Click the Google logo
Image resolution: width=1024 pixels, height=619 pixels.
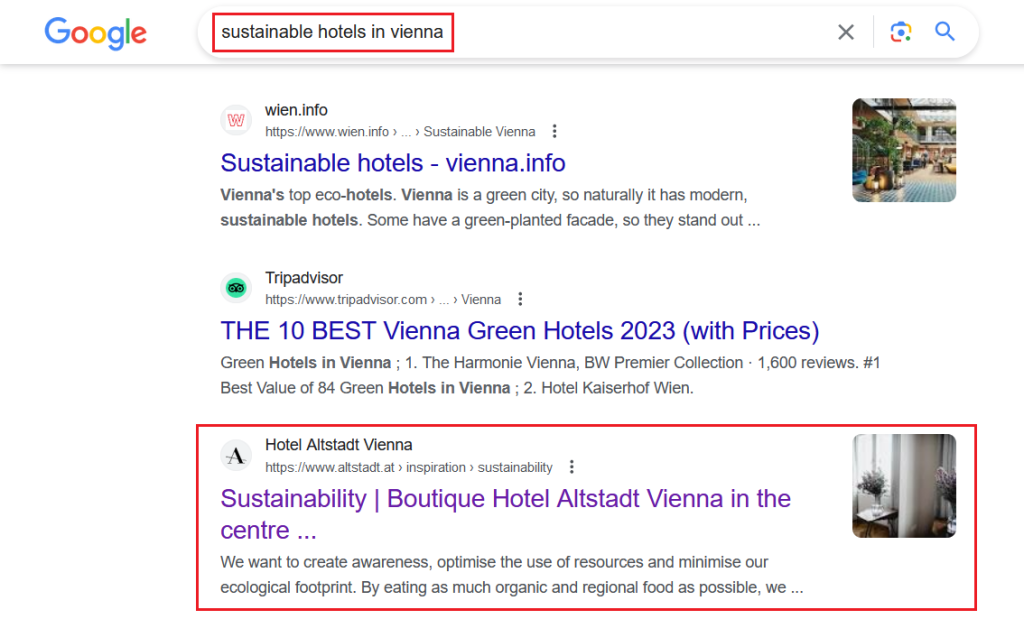coord(96,33)
